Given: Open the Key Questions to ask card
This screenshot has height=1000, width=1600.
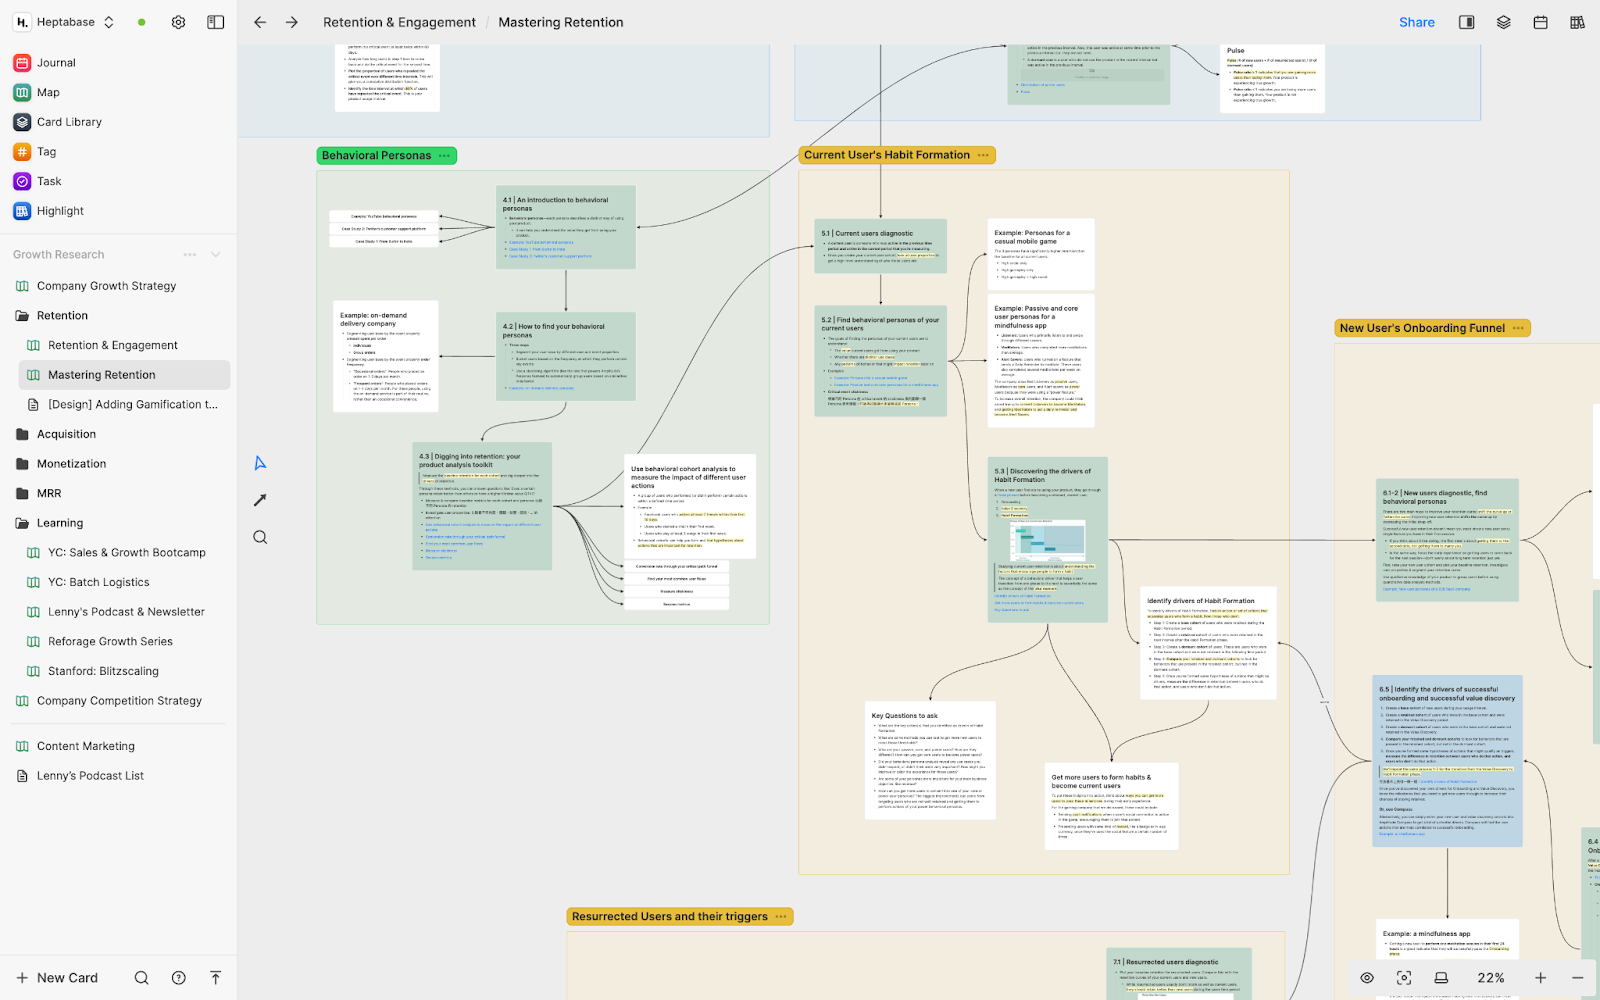Looking at the screenshot, I should click(x=931, y=761).
